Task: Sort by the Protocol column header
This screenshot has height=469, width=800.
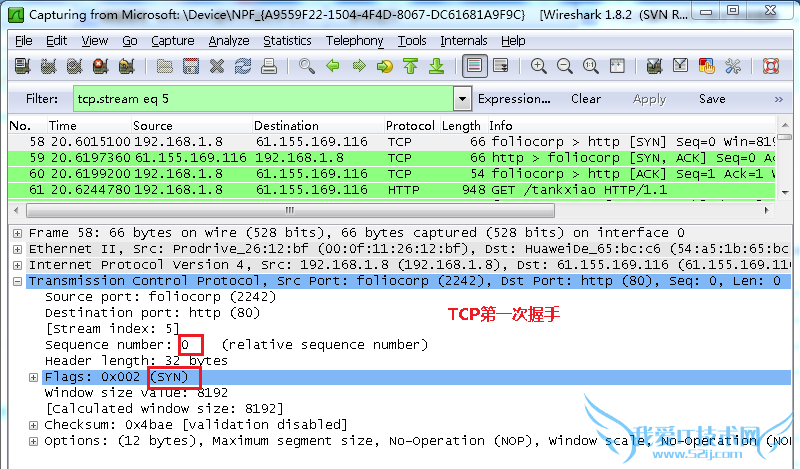Action: point(410,126)
